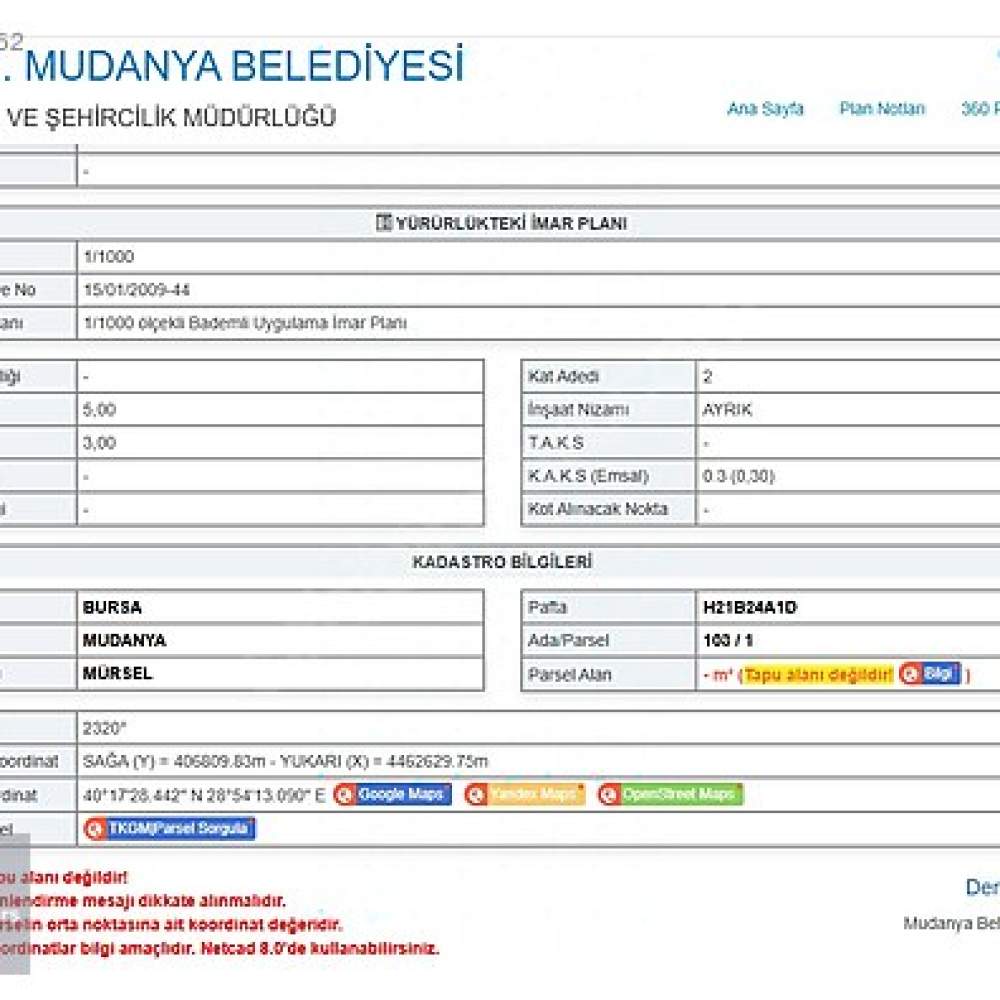Screen dimensions: 1000x1000
Task: Click the K.A.K.S (Emsal) label
Action: (x=588, y=476)
